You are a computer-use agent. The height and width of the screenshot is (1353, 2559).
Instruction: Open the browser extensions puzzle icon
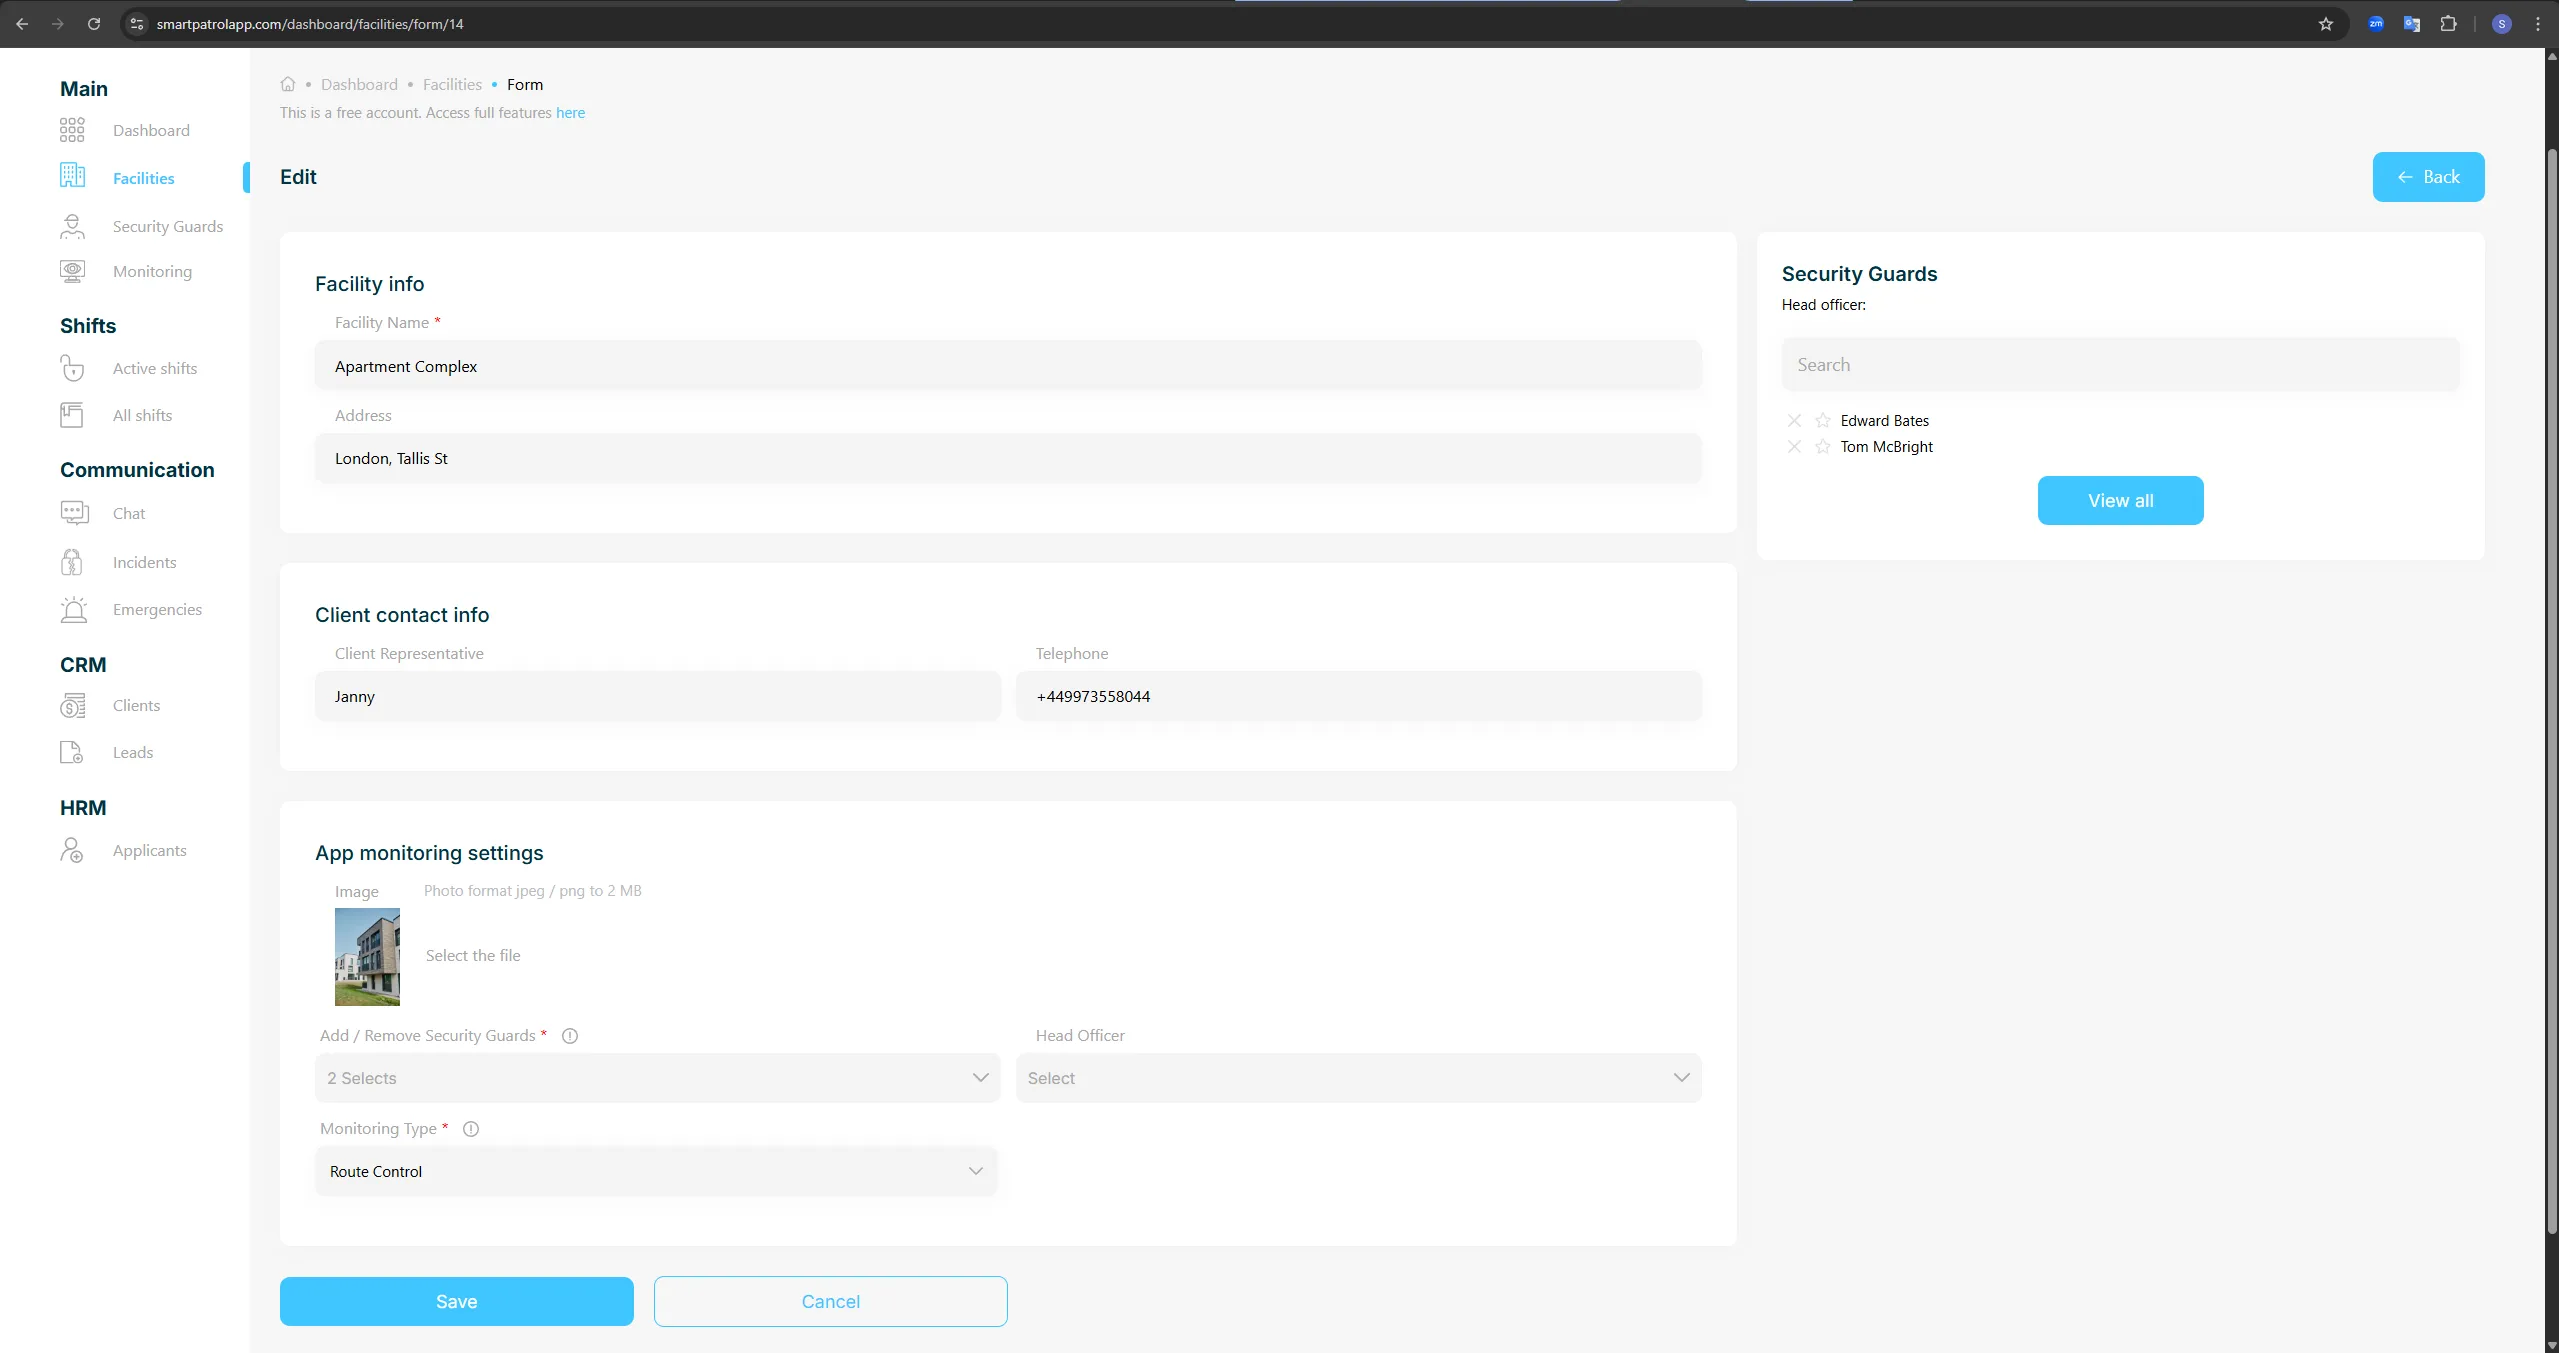tap(2448, 24)
